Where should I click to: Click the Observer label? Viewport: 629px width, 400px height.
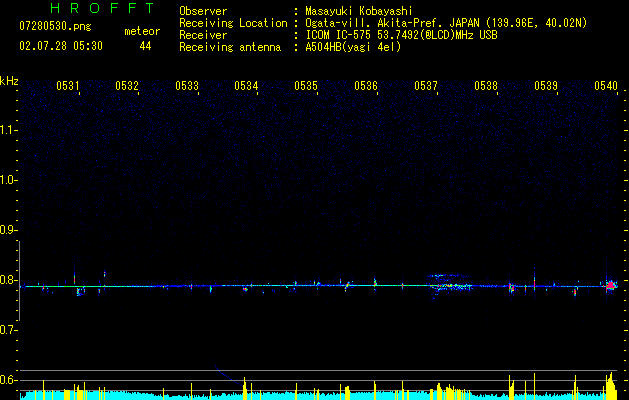(203, 11)
